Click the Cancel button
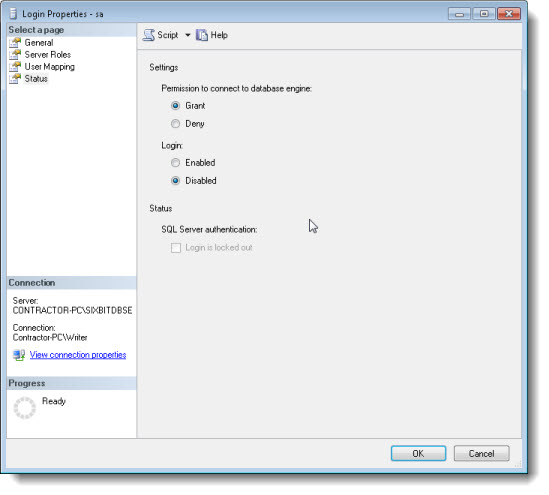The image size is (549, 495). point(481,453)
